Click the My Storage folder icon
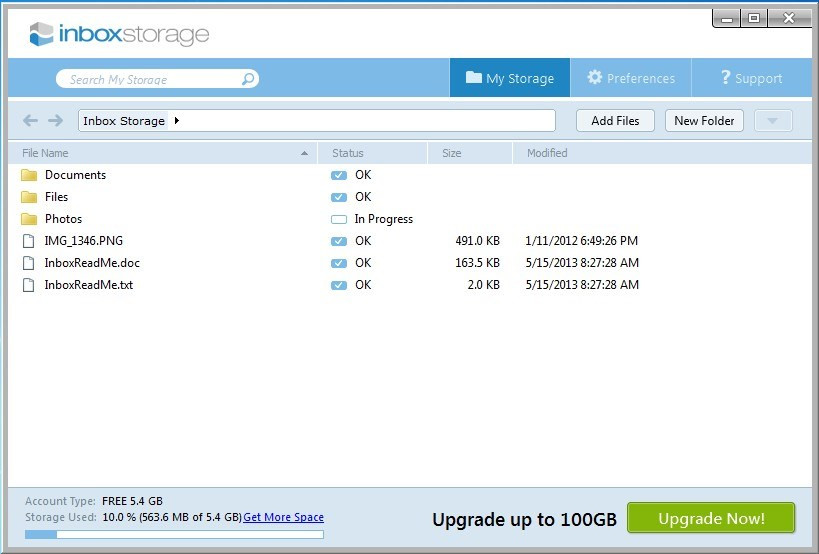This screenshot has width=819, height=554. pos(474,77)
